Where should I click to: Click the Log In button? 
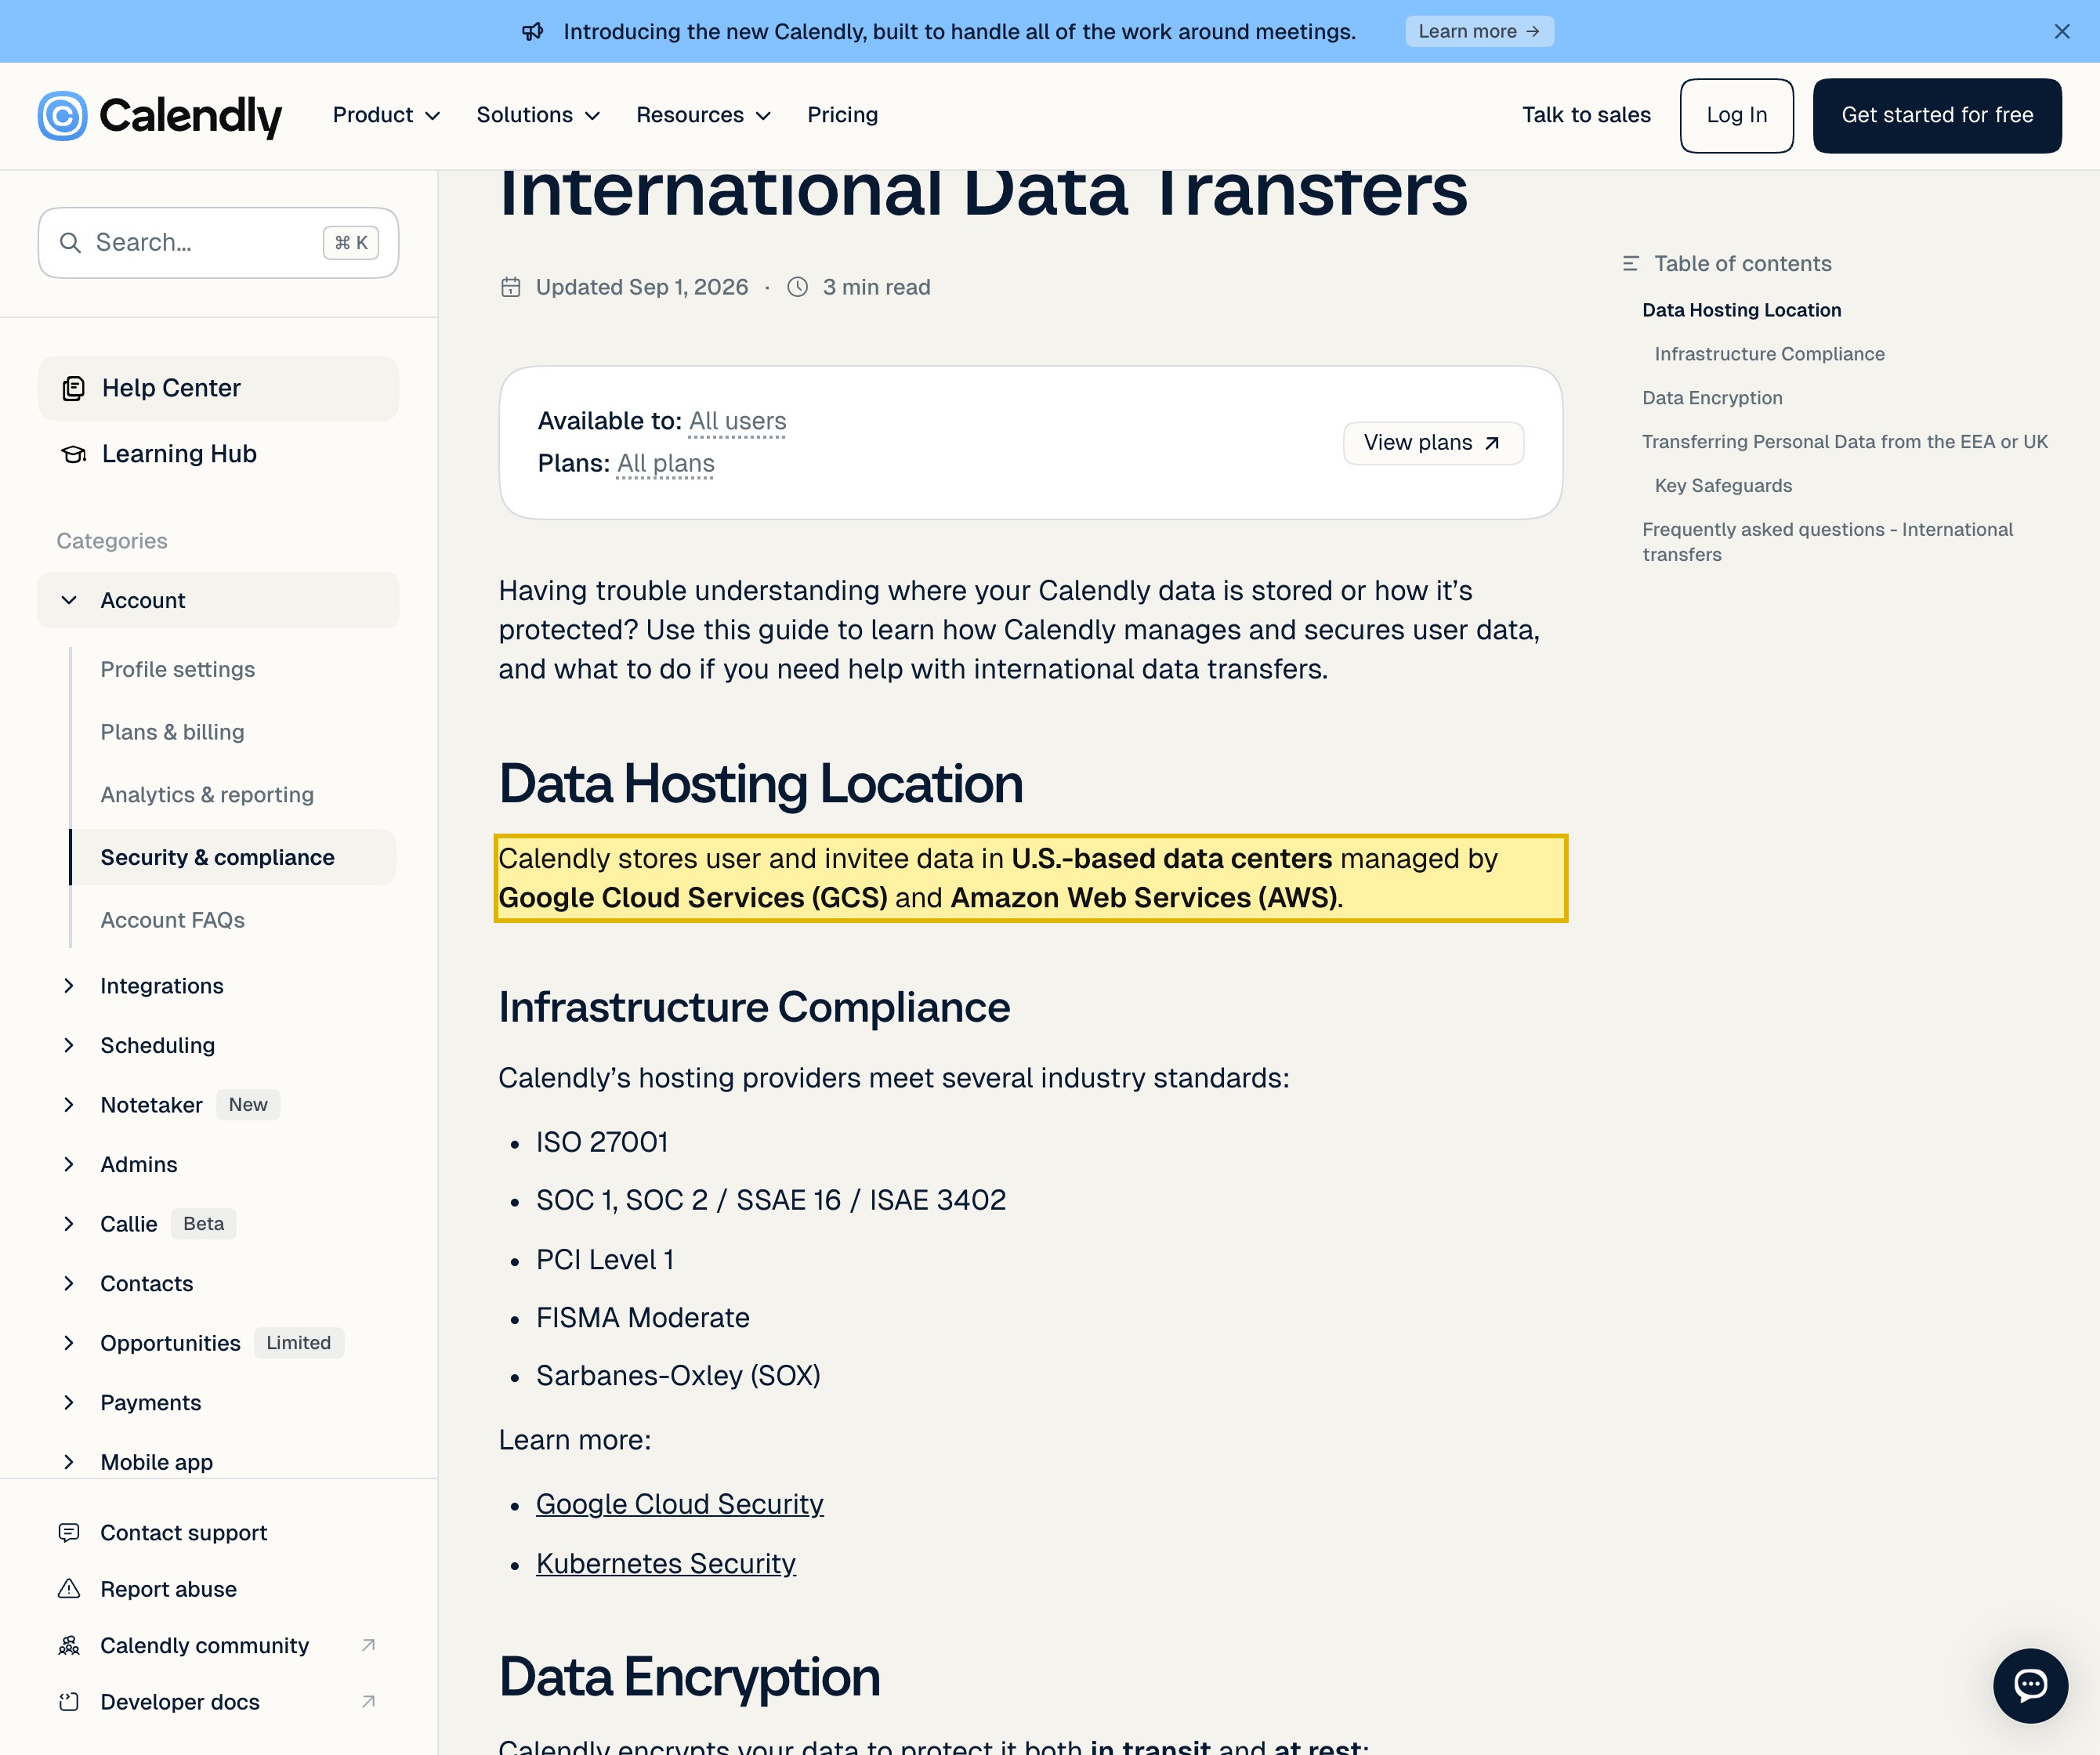[x=1736, y=115]
